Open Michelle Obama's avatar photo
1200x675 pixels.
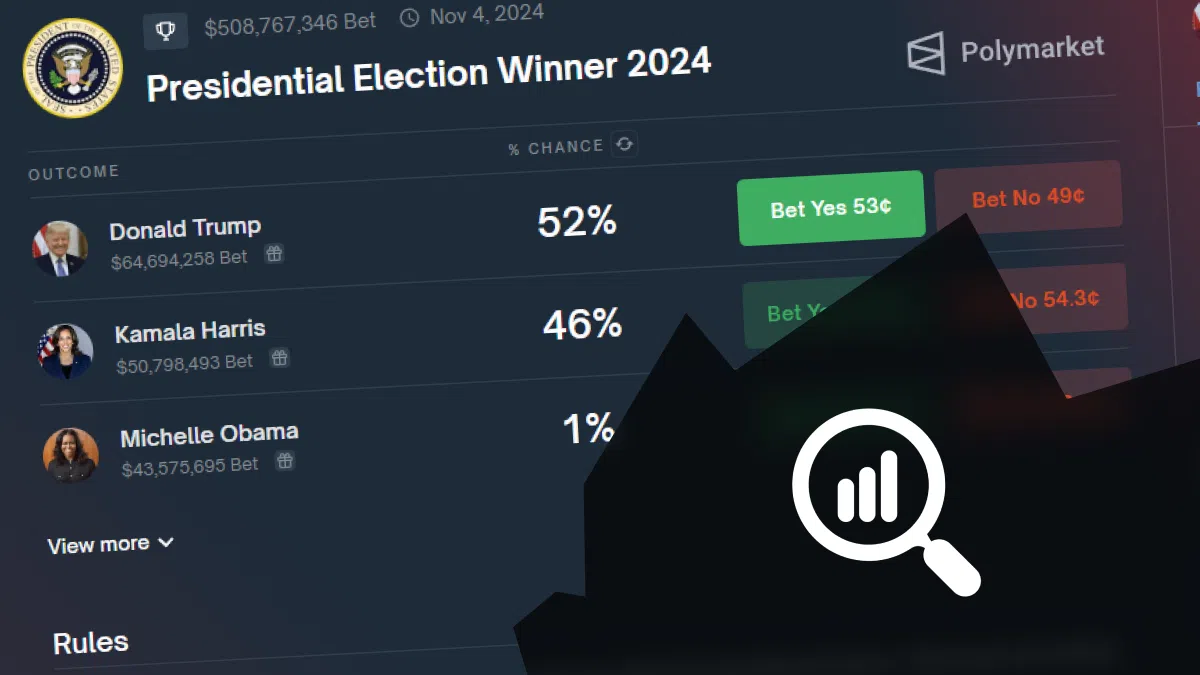click(71, 454)
